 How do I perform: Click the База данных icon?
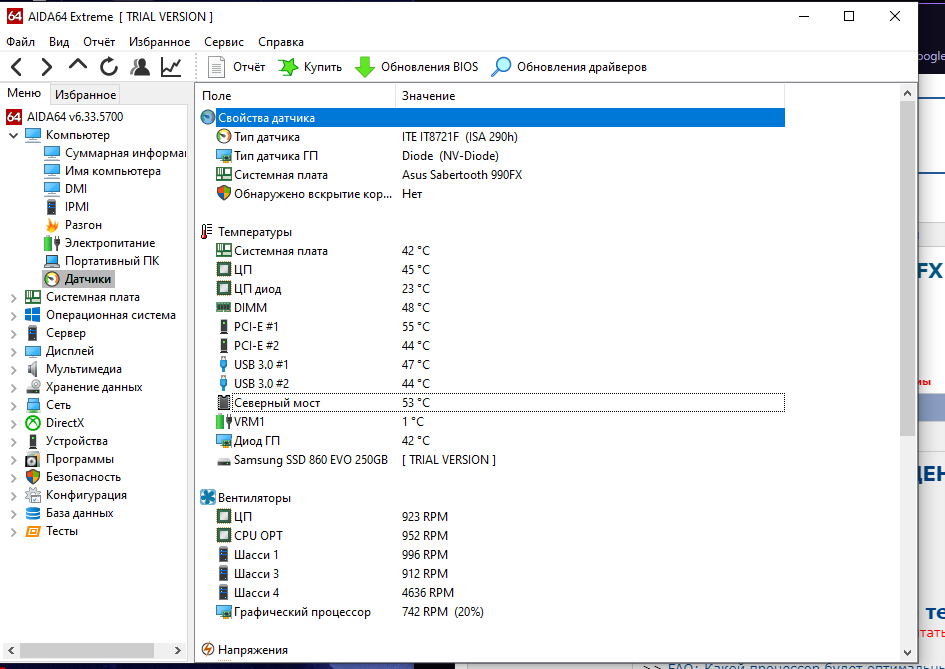pyautogui.click(x=33, y=514)
